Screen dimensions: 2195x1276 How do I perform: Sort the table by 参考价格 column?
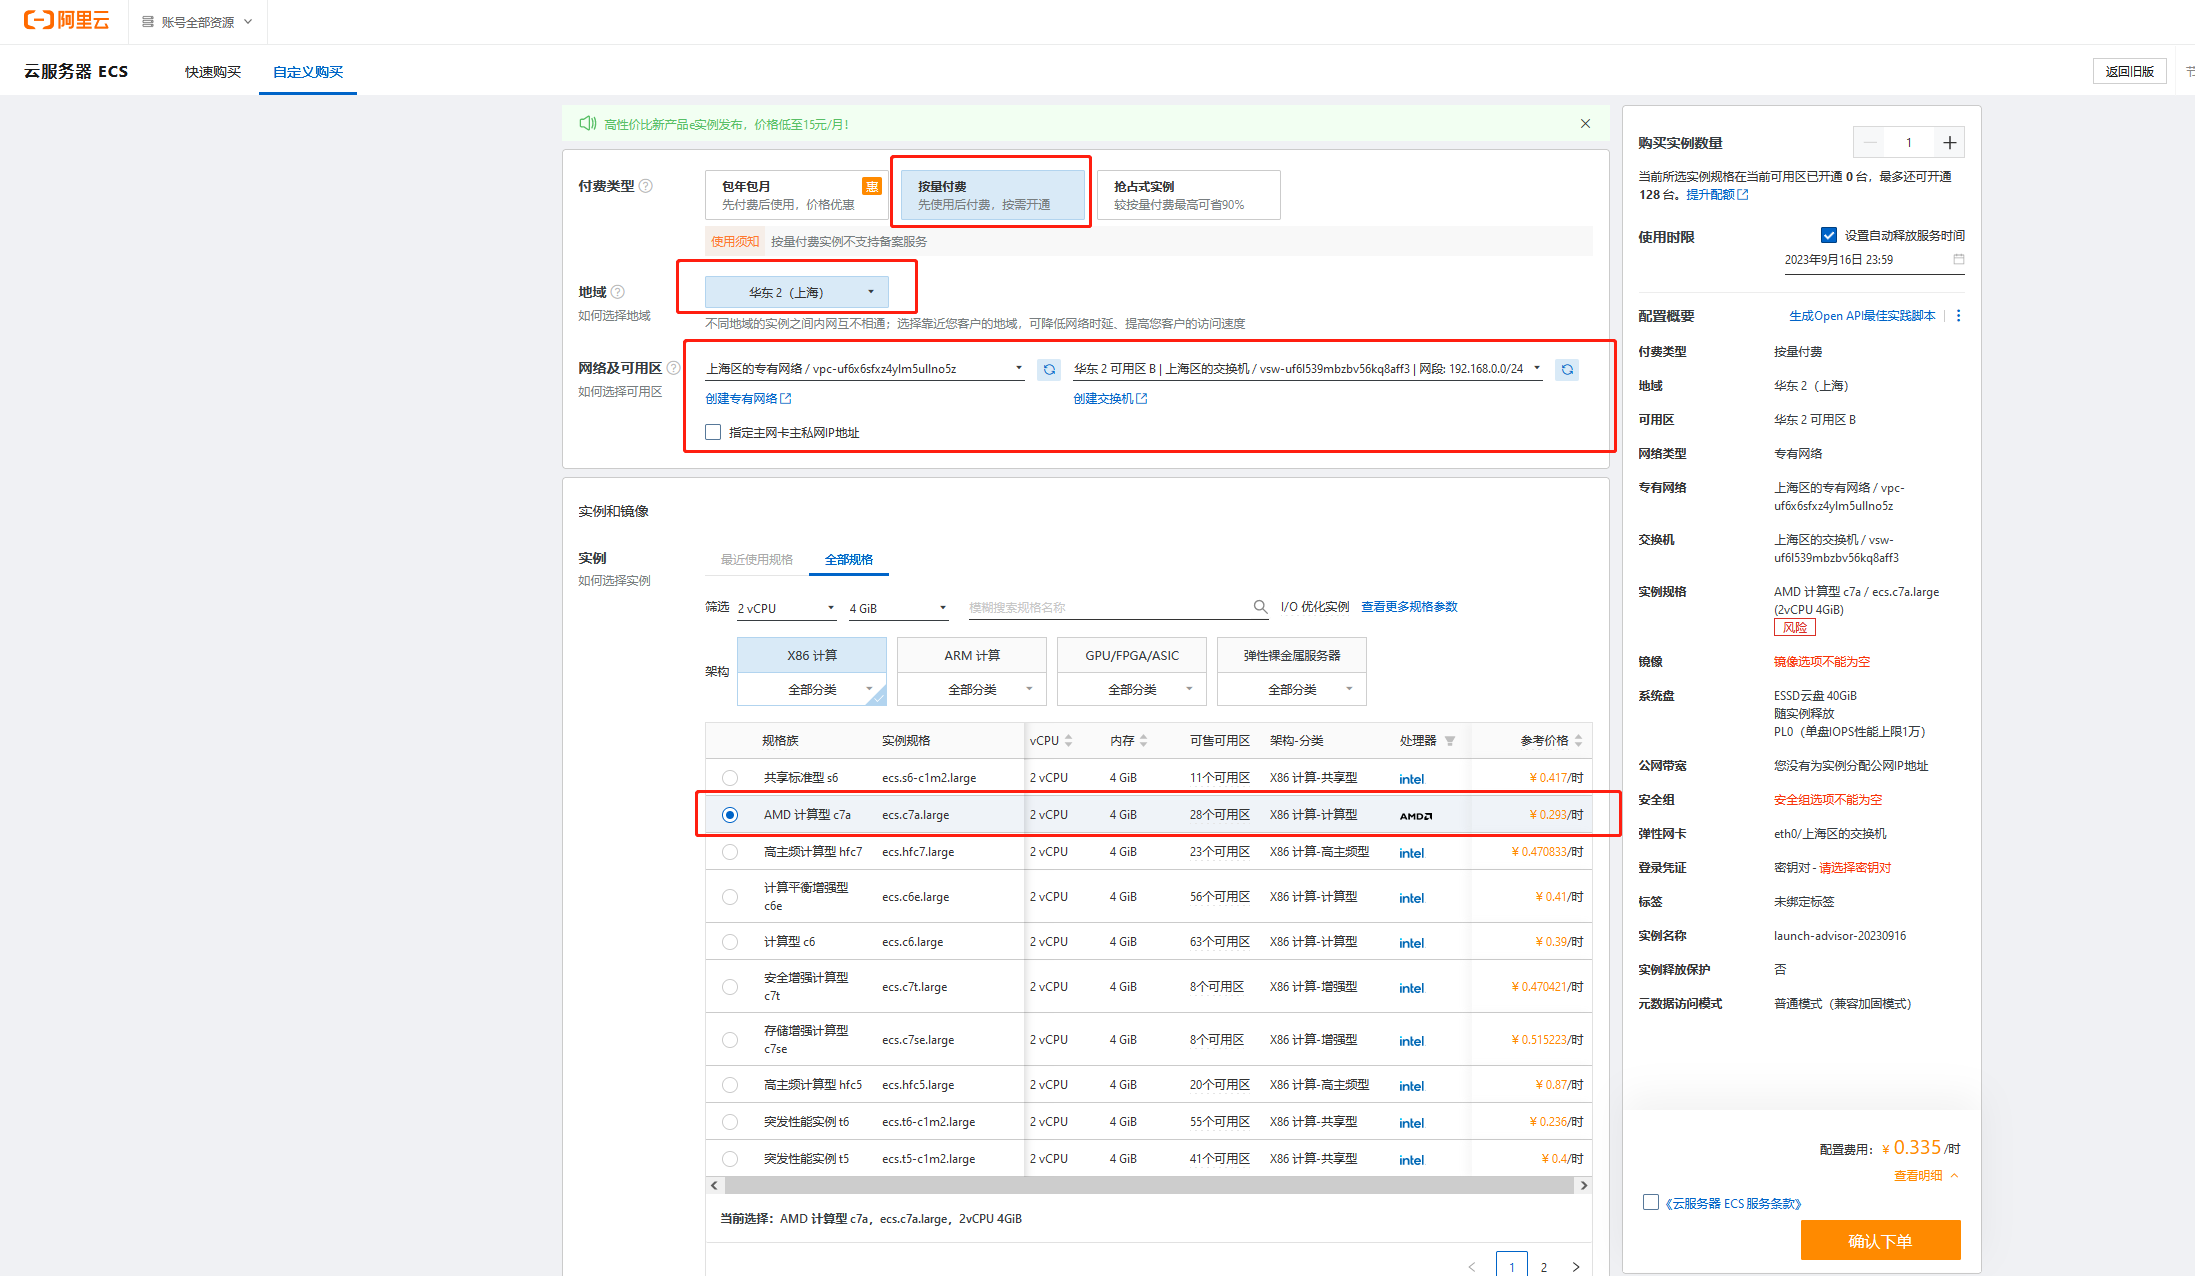pyautogui.click(x=1578, y=741)
